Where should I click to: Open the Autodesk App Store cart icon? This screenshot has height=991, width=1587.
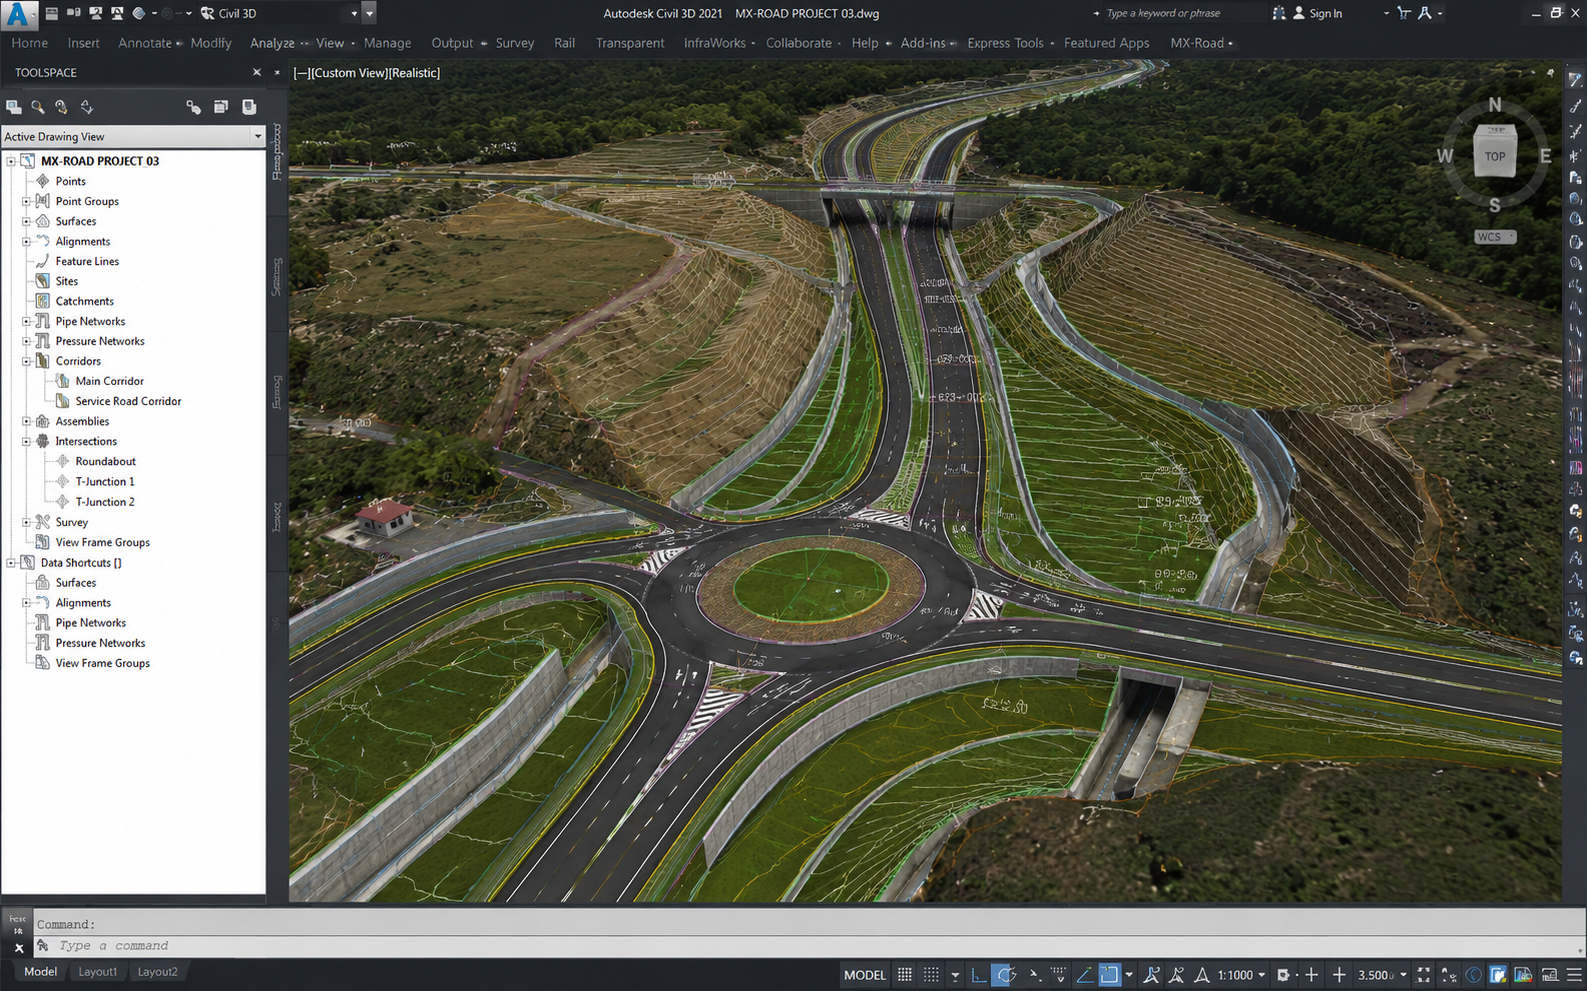pyautogui.click(x=1404, y=13)
